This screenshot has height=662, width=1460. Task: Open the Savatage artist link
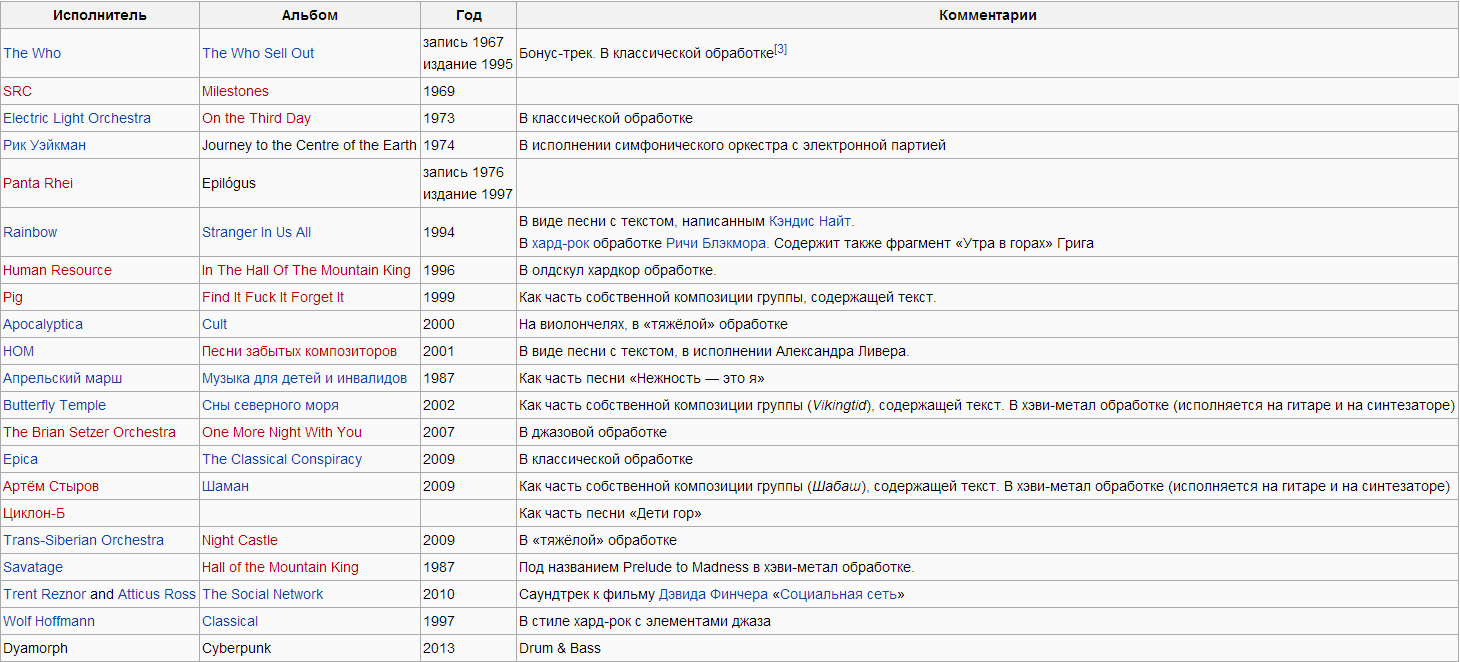tap(33, 567)
